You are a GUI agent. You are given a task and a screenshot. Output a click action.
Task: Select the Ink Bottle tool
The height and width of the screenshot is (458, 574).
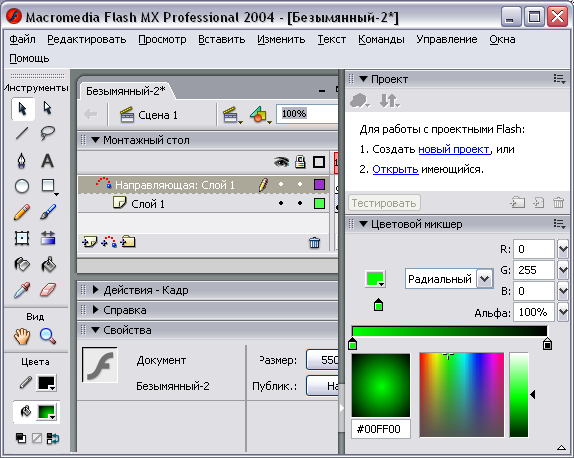click(22, 264)
